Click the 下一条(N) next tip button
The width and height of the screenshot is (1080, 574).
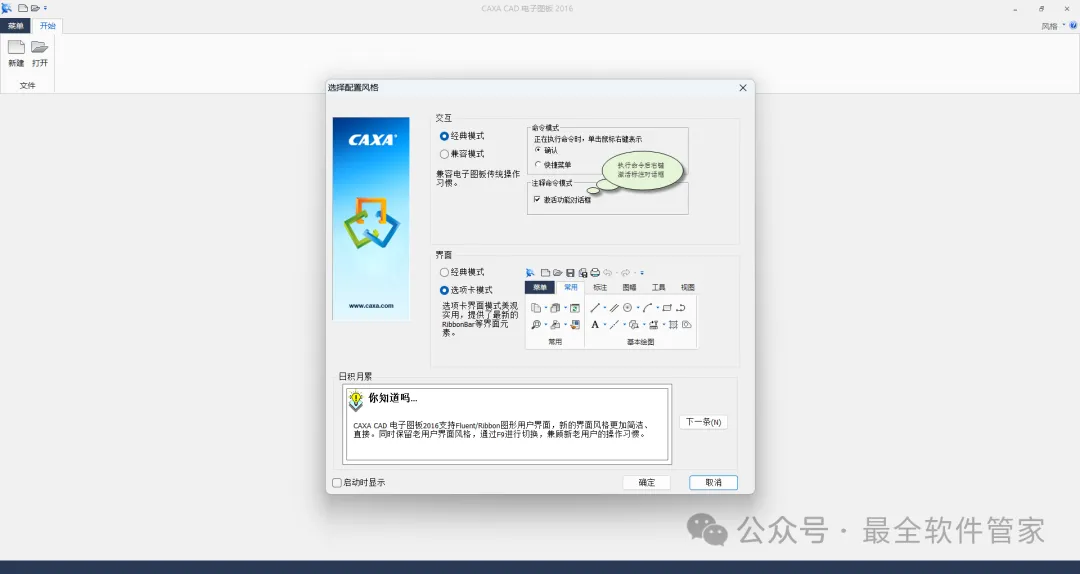point(703,422)
